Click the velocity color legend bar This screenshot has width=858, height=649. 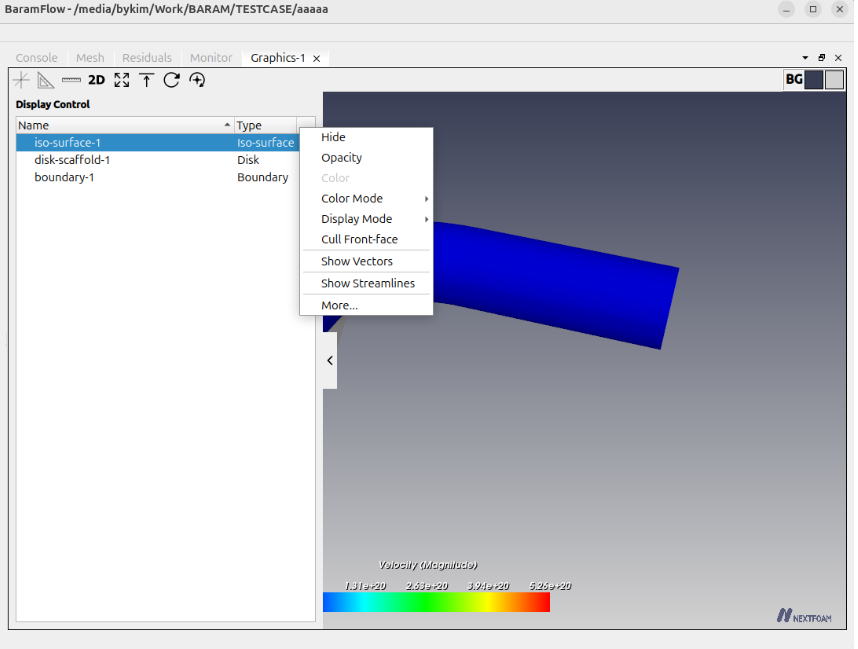coord(436,602)
